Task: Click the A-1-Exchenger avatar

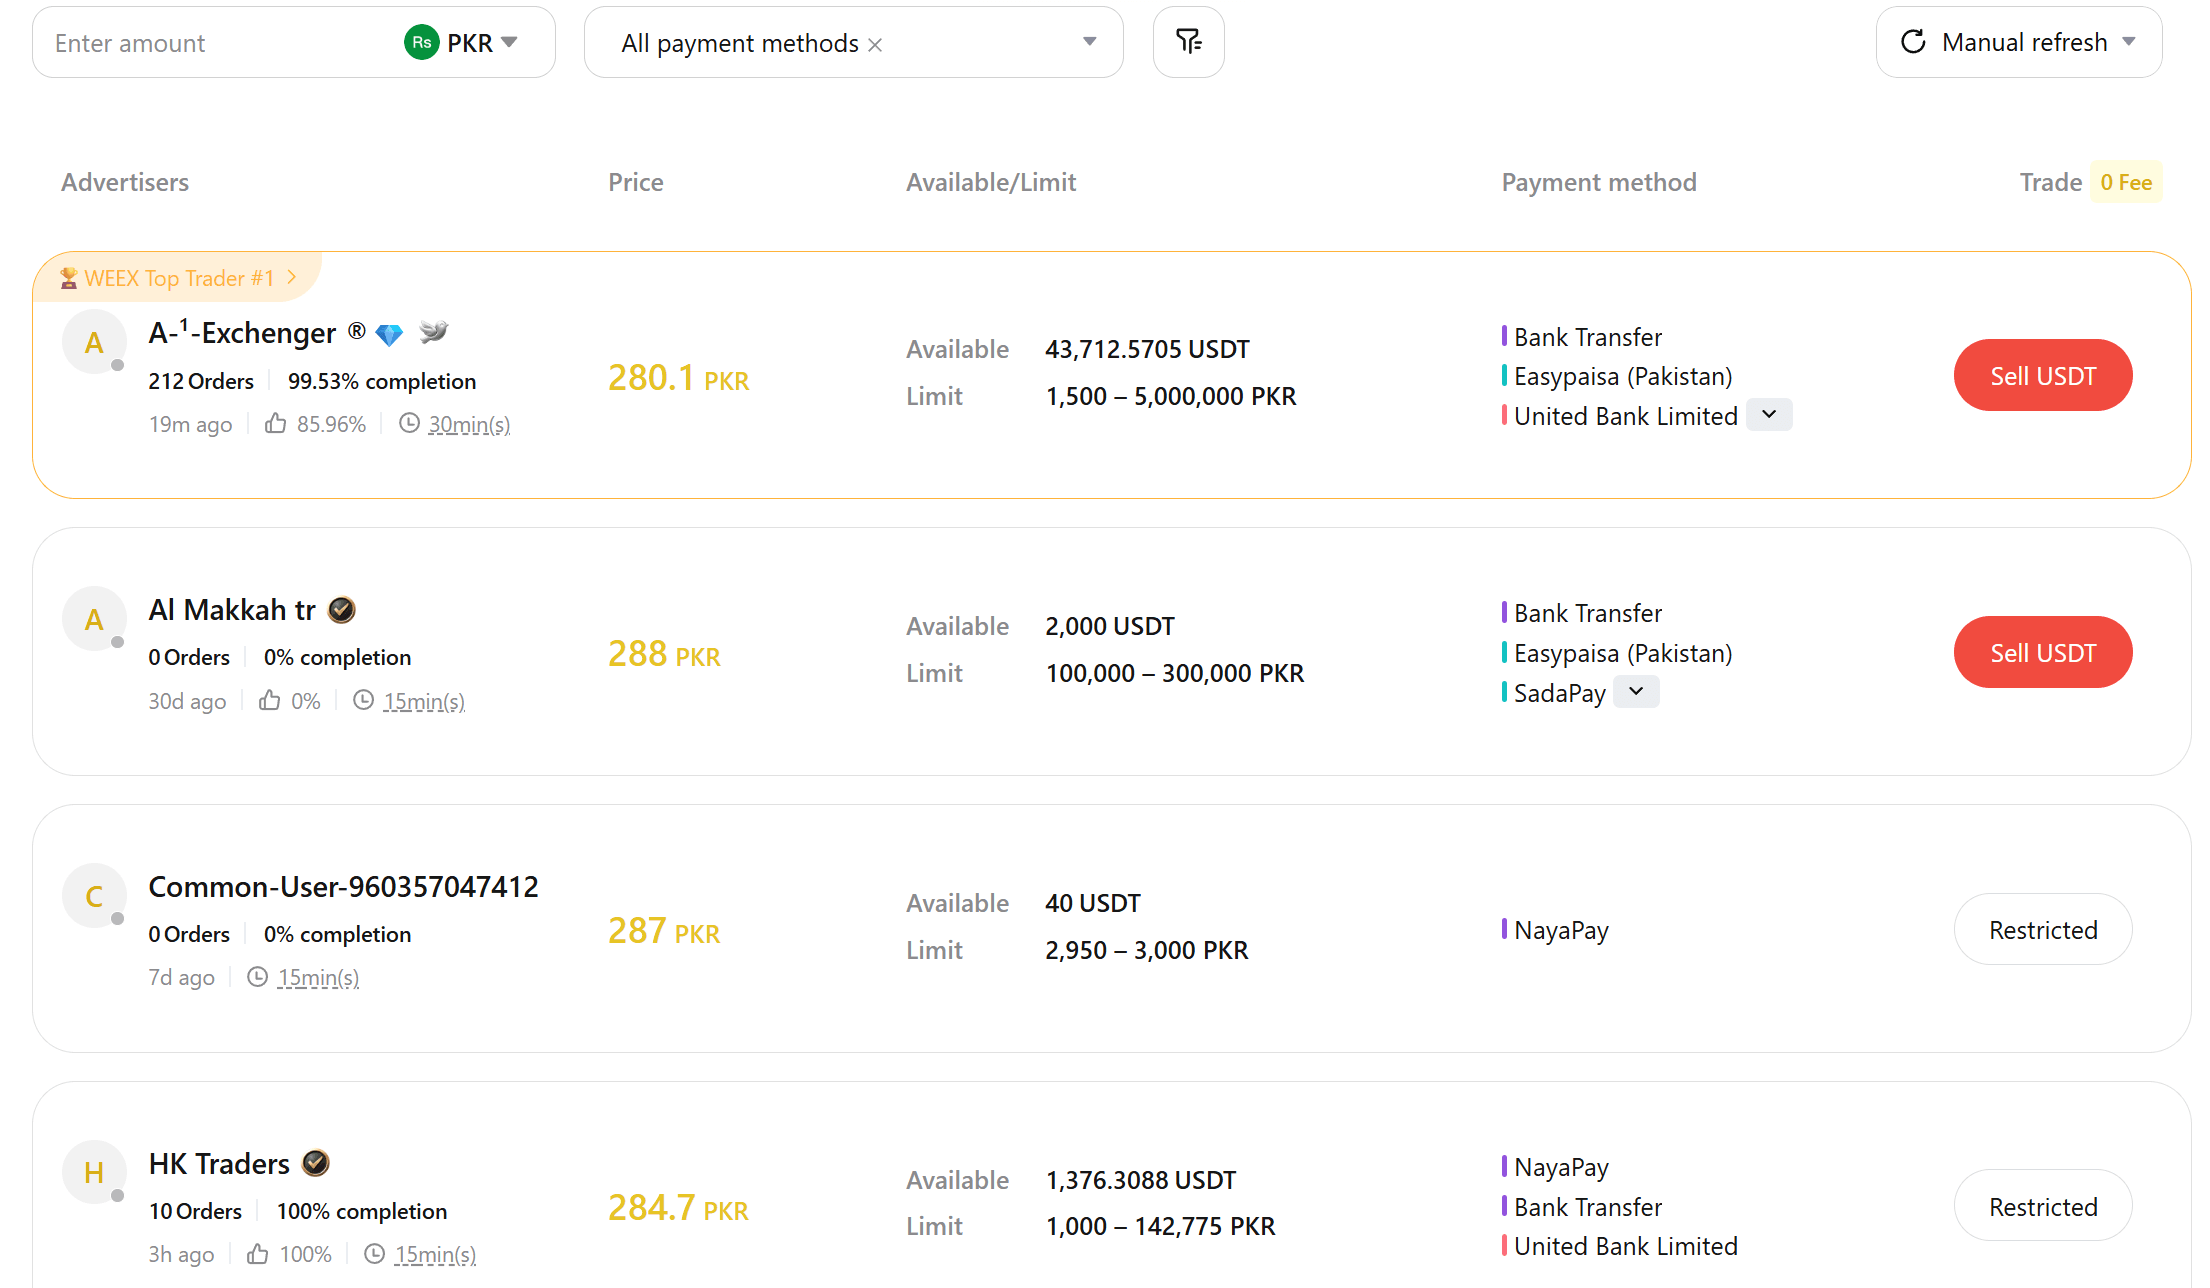Action: tap(94, 342)
